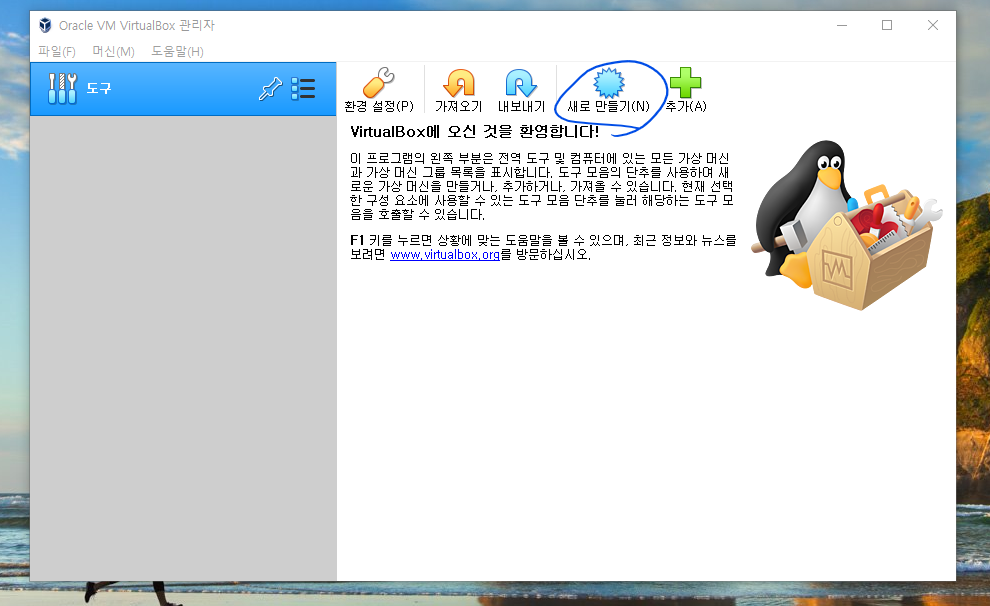990x606 pixels.
Task: Open the list menu icon in 도구 row
Action: click(x=303, y=89)
